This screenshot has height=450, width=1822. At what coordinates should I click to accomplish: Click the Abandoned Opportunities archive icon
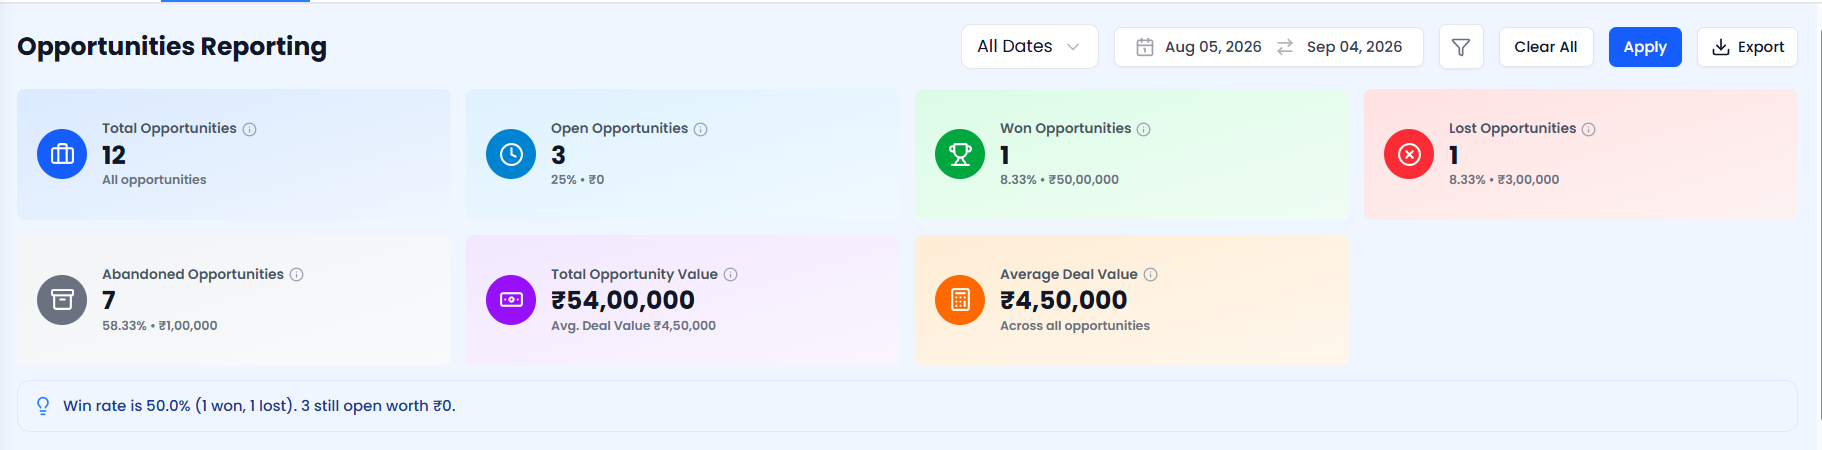[x=62, y=300]
